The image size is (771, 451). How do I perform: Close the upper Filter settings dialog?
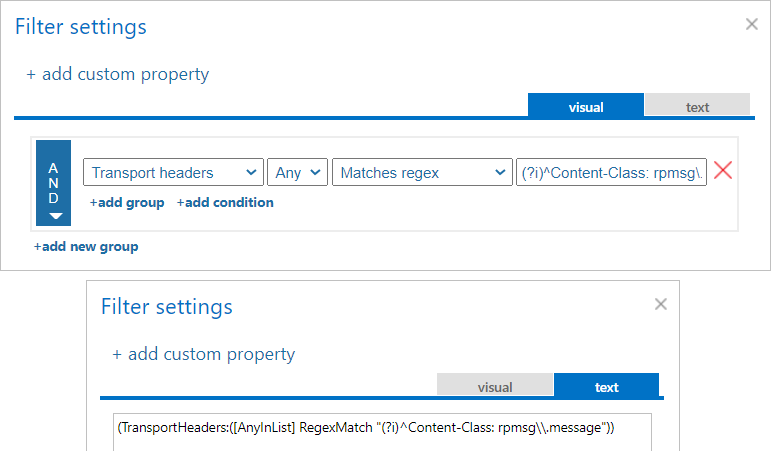pyautogui.click(x=751, y=24)
